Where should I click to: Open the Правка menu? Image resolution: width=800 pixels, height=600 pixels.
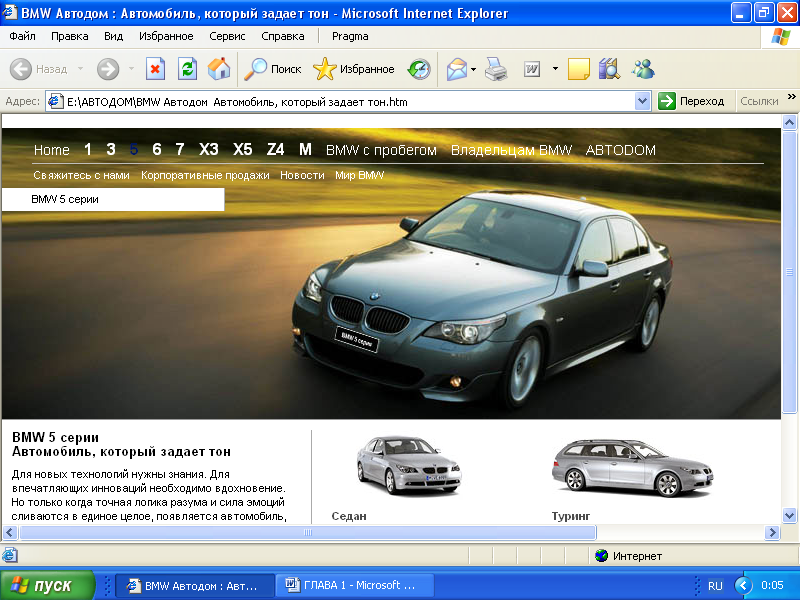pos(70,36)
